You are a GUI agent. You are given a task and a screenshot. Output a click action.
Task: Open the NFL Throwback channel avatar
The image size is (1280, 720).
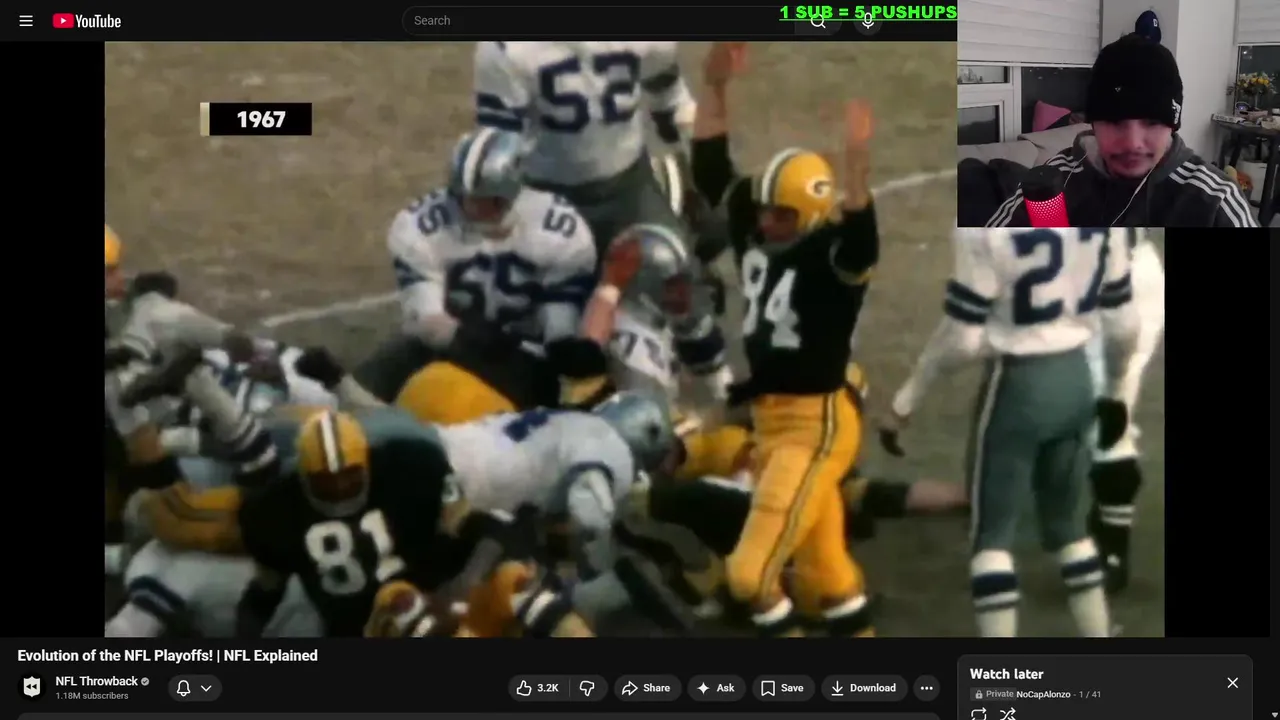[32, 687]
